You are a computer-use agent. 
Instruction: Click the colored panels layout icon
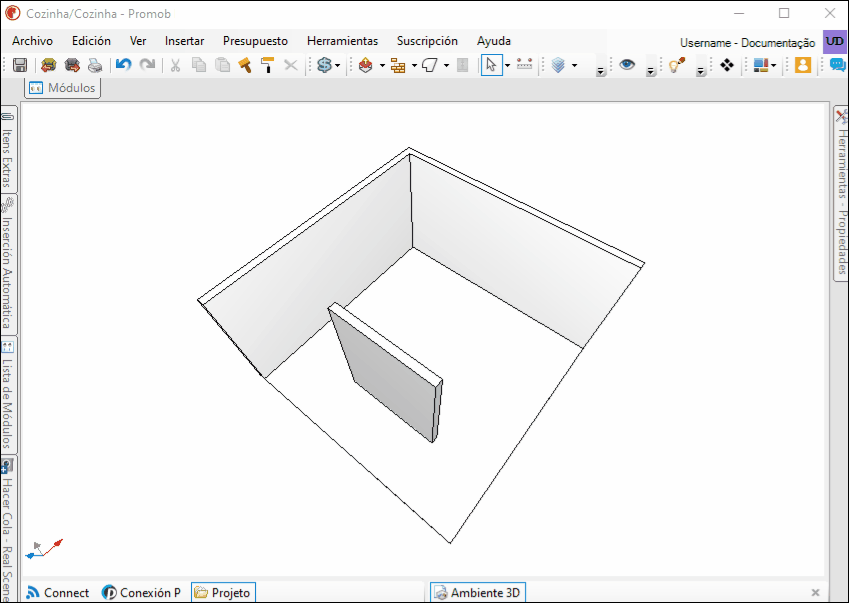(761, 65)
